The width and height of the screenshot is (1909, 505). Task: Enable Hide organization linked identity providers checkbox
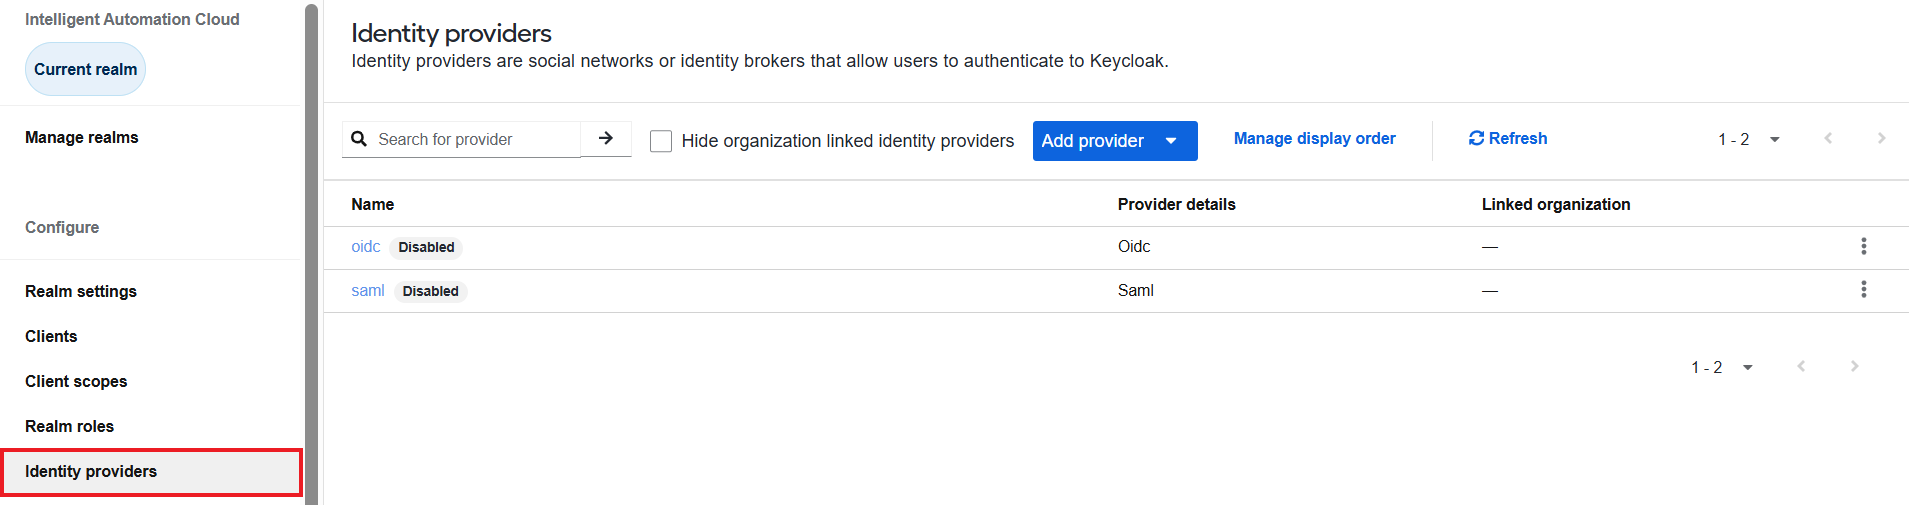coord(661,141)
